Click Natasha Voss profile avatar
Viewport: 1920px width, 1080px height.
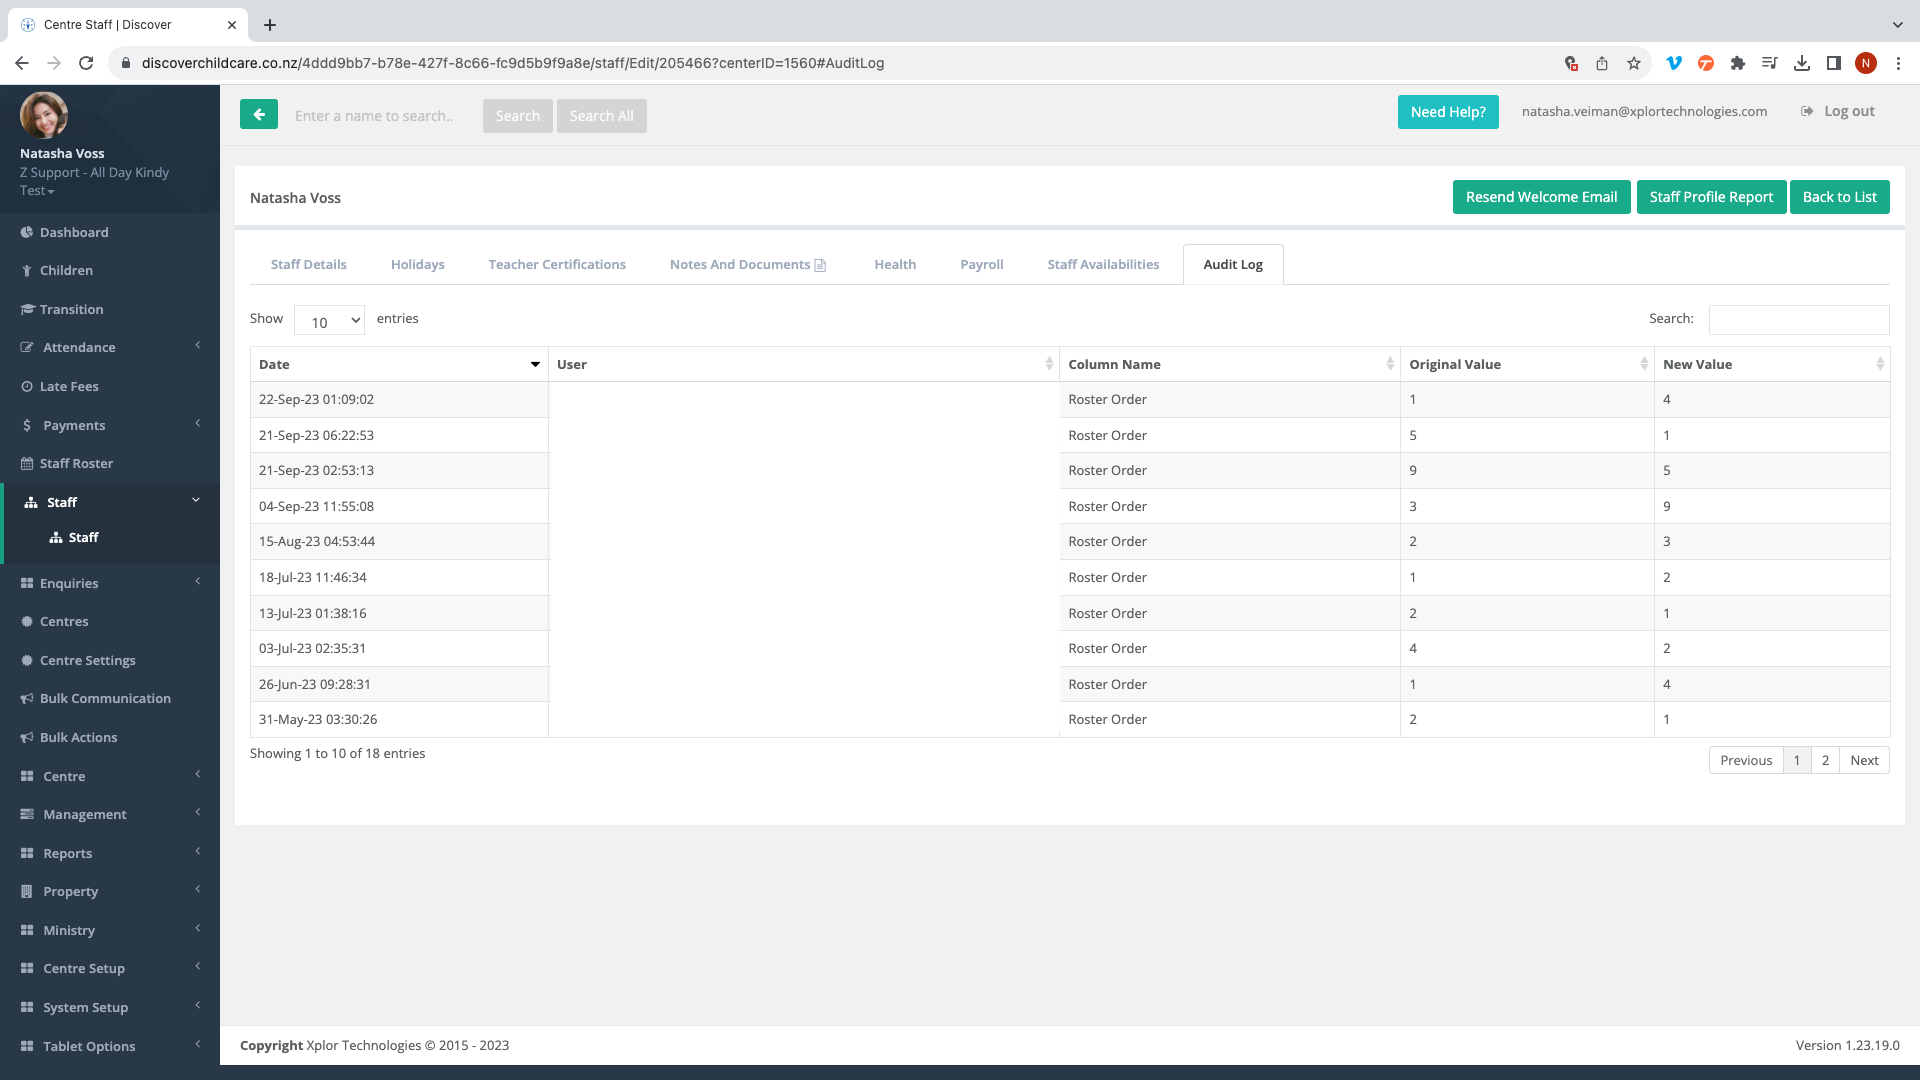click(44, 115)
